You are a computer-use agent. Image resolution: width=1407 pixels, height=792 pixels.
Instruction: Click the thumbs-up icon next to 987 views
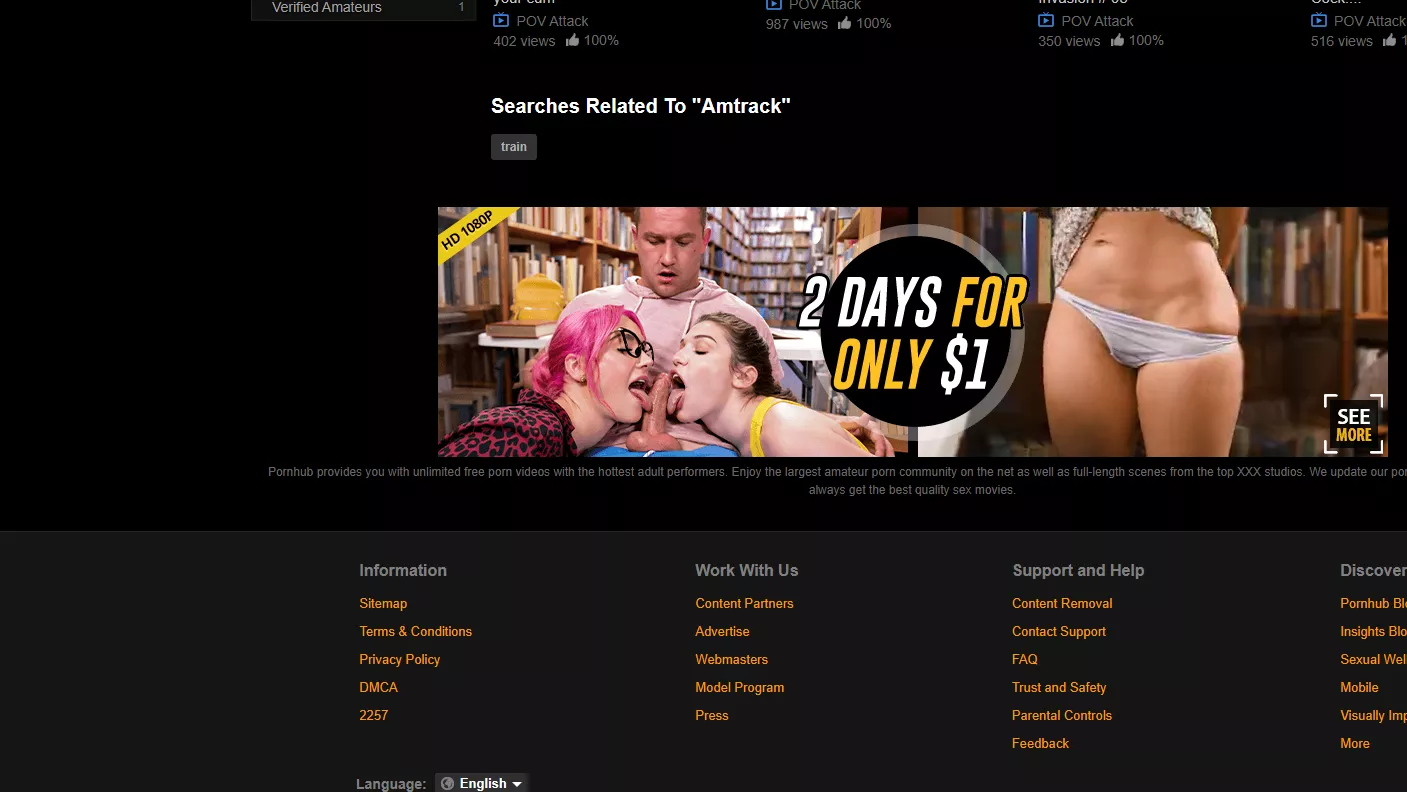click(845, 23)
